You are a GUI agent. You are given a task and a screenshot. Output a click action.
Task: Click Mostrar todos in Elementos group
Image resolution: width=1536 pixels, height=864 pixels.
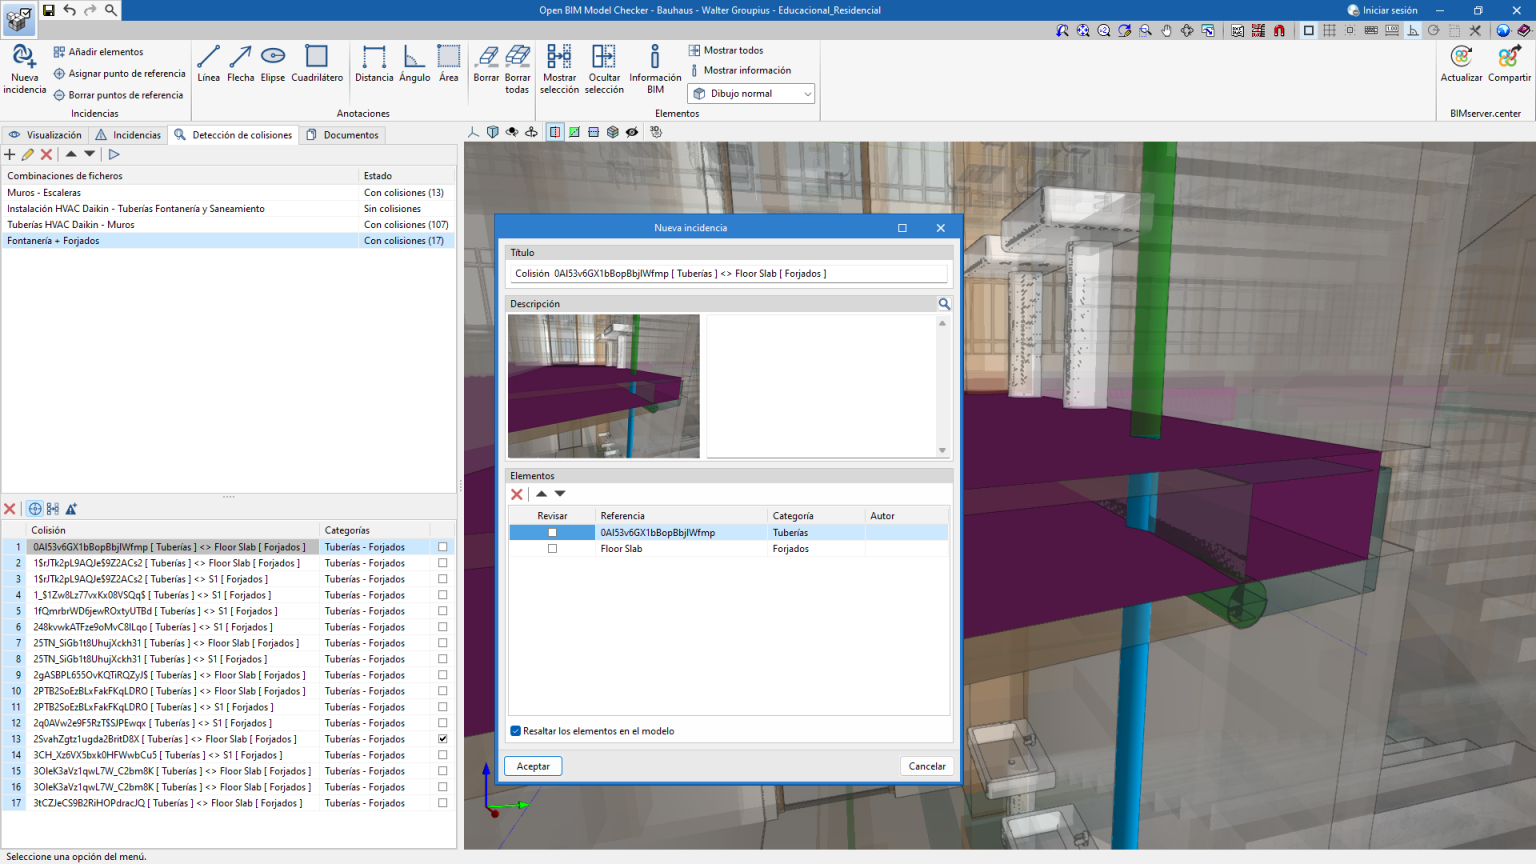(726, 50)
